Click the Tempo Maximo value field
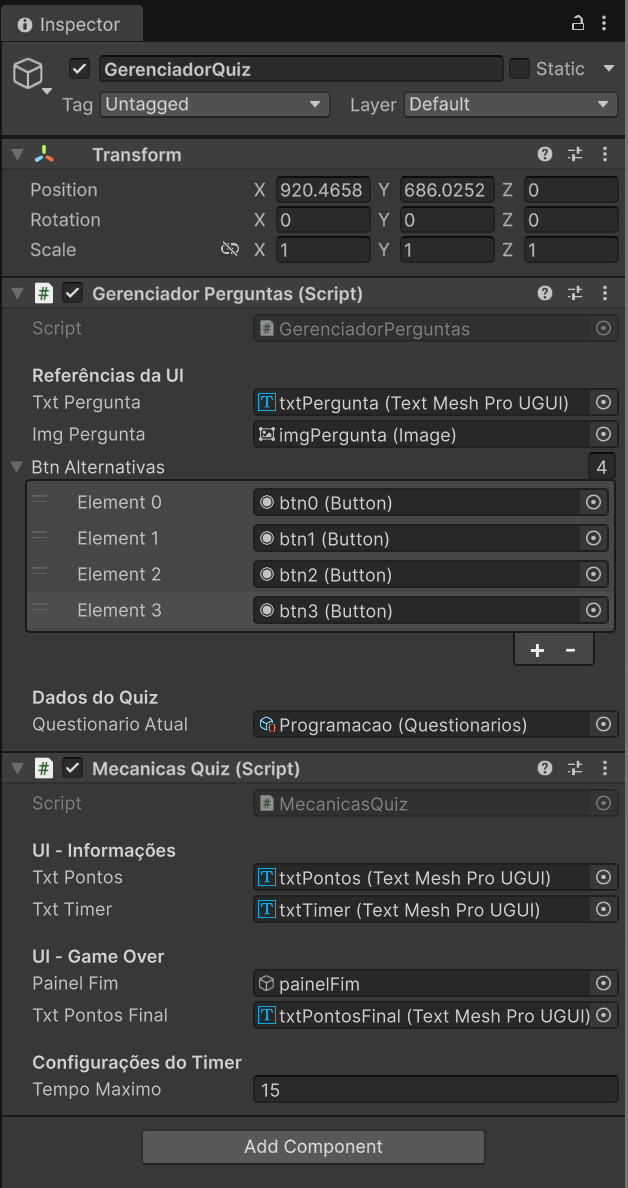This screenshot has height=1188, width=628. coord(435,1090)
